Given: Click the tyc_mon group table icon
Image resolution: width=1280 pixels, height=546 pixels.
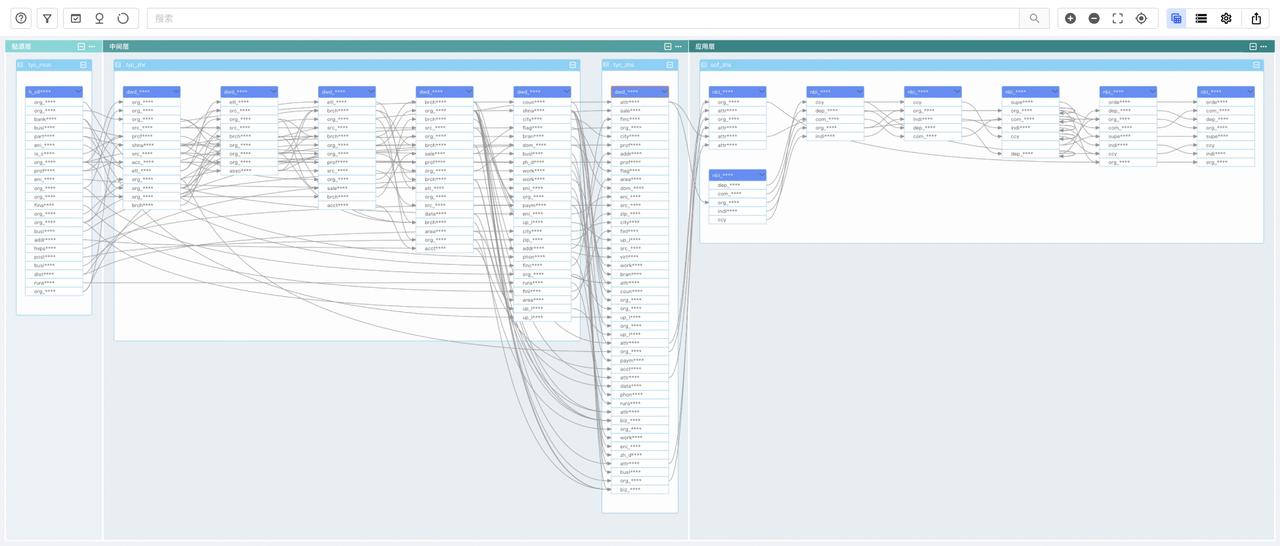Looking at the screenshot, I should click(x=21, y=64).
